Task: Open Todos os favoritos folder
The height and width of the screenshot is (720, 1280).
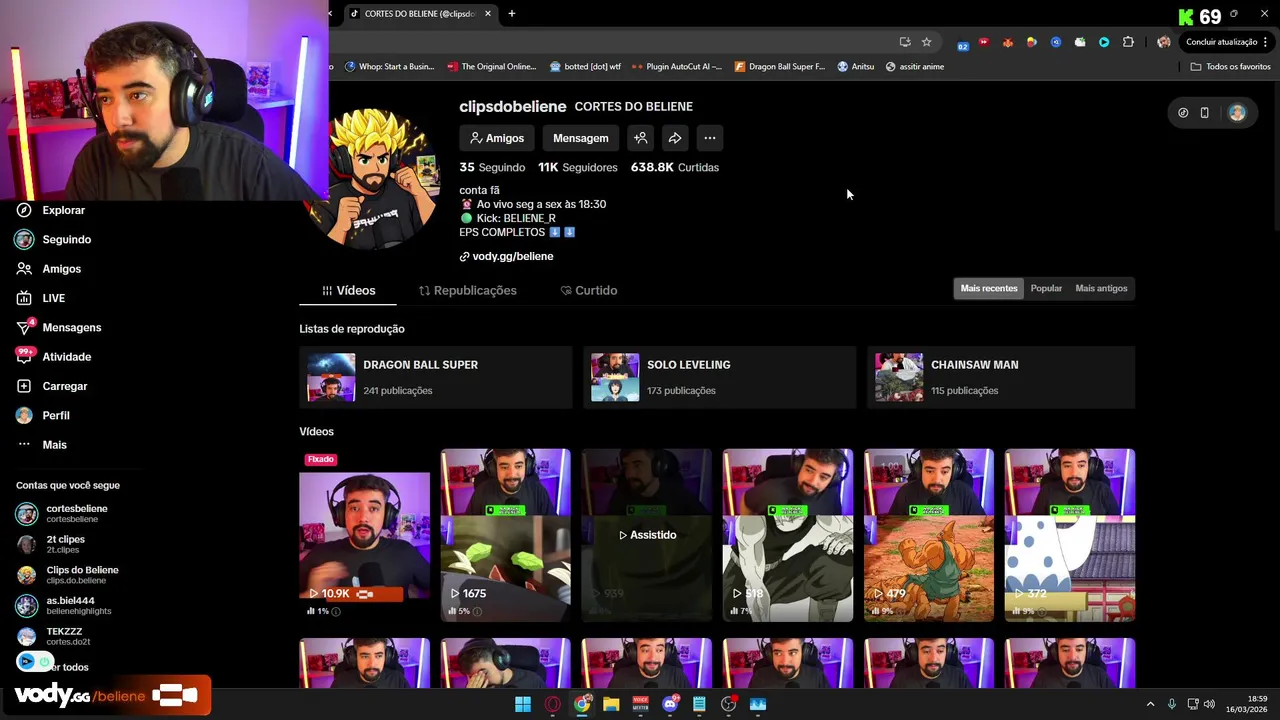Action: click(1230, 67)
